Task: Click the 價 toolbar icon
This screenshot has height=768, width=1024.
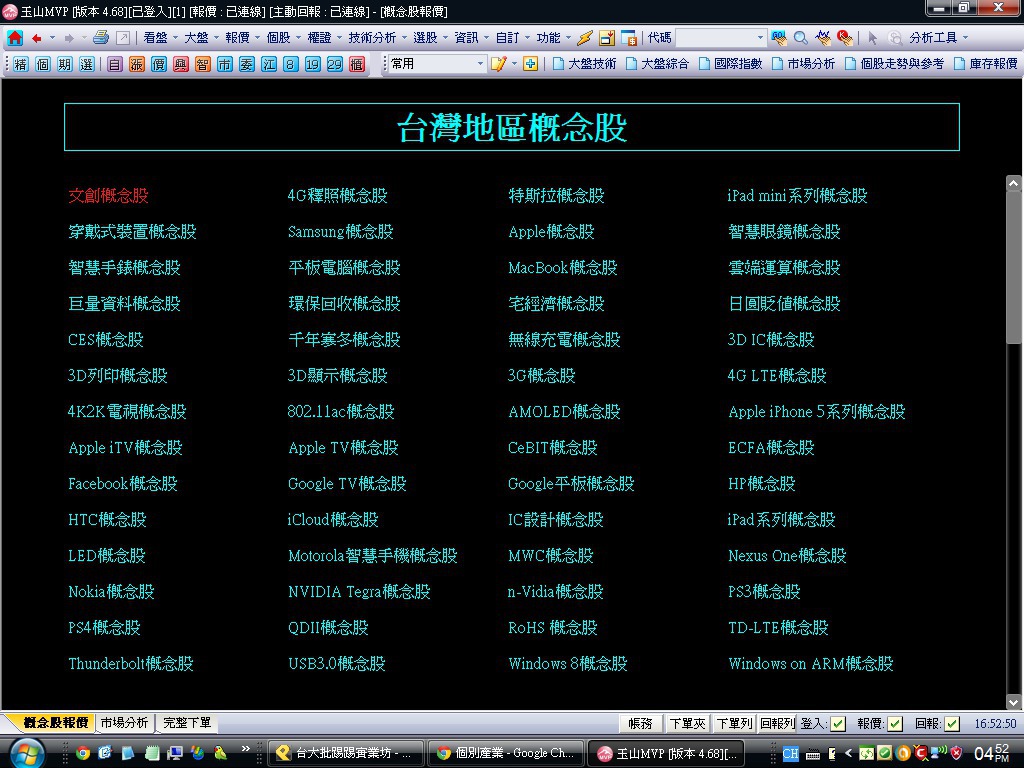Action: click(159, 64)
